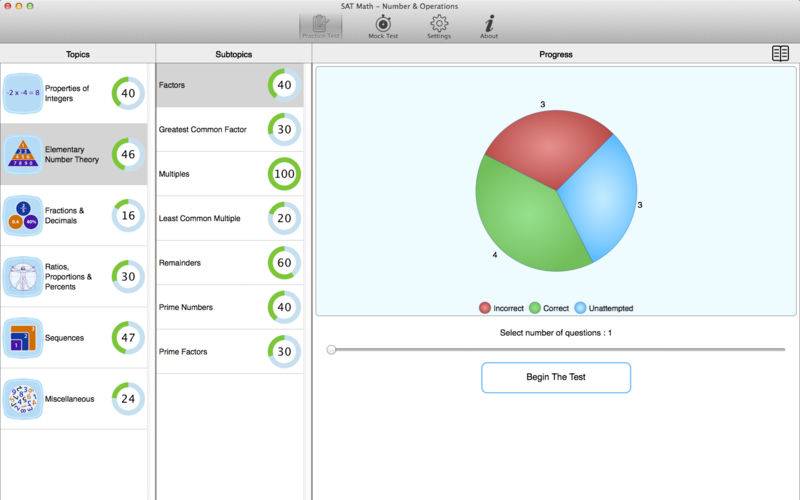
Task: Select the Miscellaneous topic label
Action: click(69, 399)
